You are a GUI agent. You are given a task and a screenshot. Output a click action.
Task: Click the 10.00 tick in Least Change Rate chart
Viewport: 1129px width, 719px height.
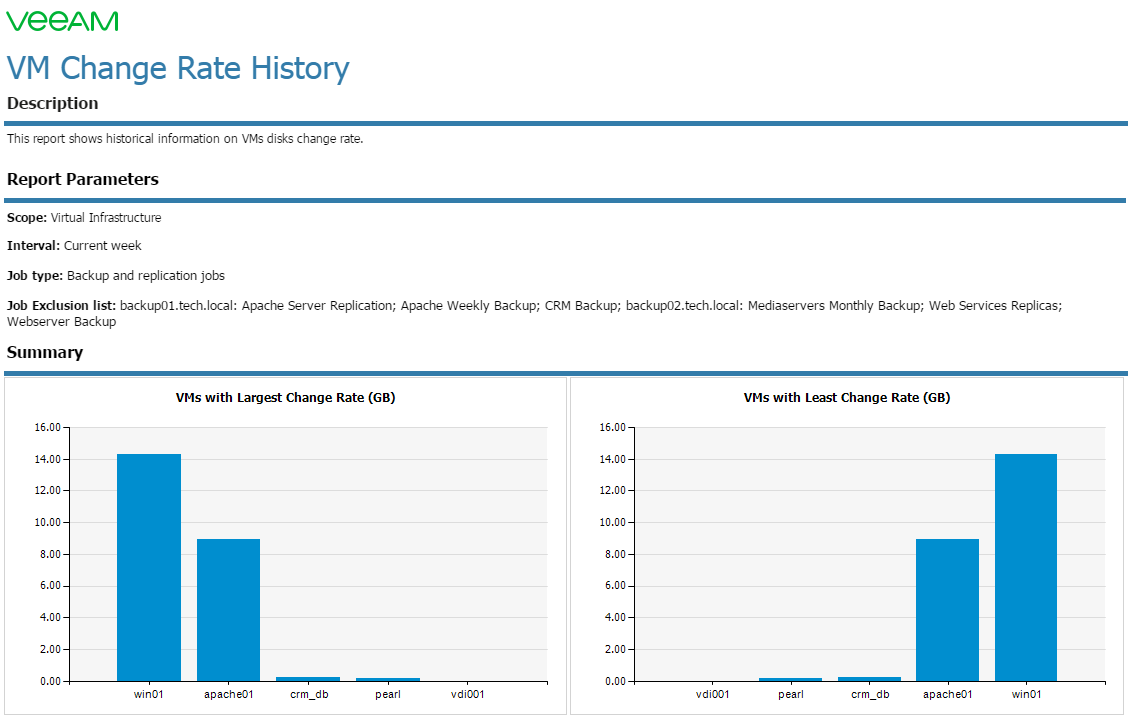613,523
